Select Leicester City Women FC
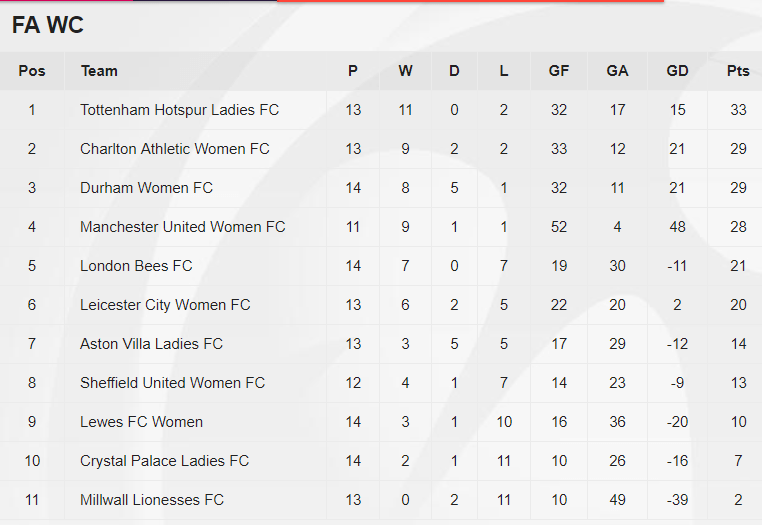Image resolution: width=762 pixels, height=525 pixels. (x=165, y=305)
